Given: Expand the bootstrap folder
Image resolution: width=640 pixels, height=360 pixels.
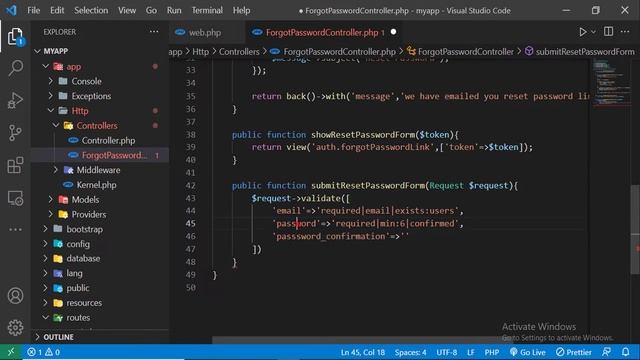Looking at the screenshot, I should [46, 229].
